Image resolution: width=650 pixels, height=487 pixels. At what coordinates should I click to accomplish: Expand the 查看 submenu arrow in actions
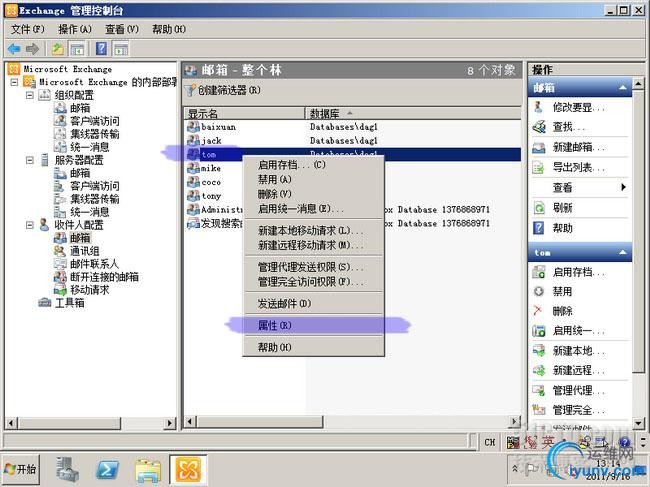click(623, 187)
